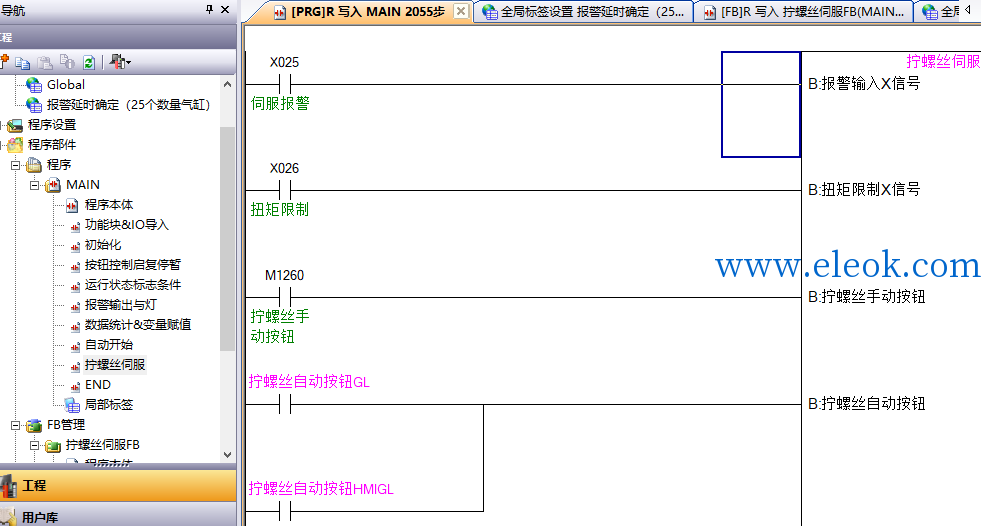
Task: Click the navigation tree scrollbar down arrow
Action: pyautogui.click(x=228, y=455)
